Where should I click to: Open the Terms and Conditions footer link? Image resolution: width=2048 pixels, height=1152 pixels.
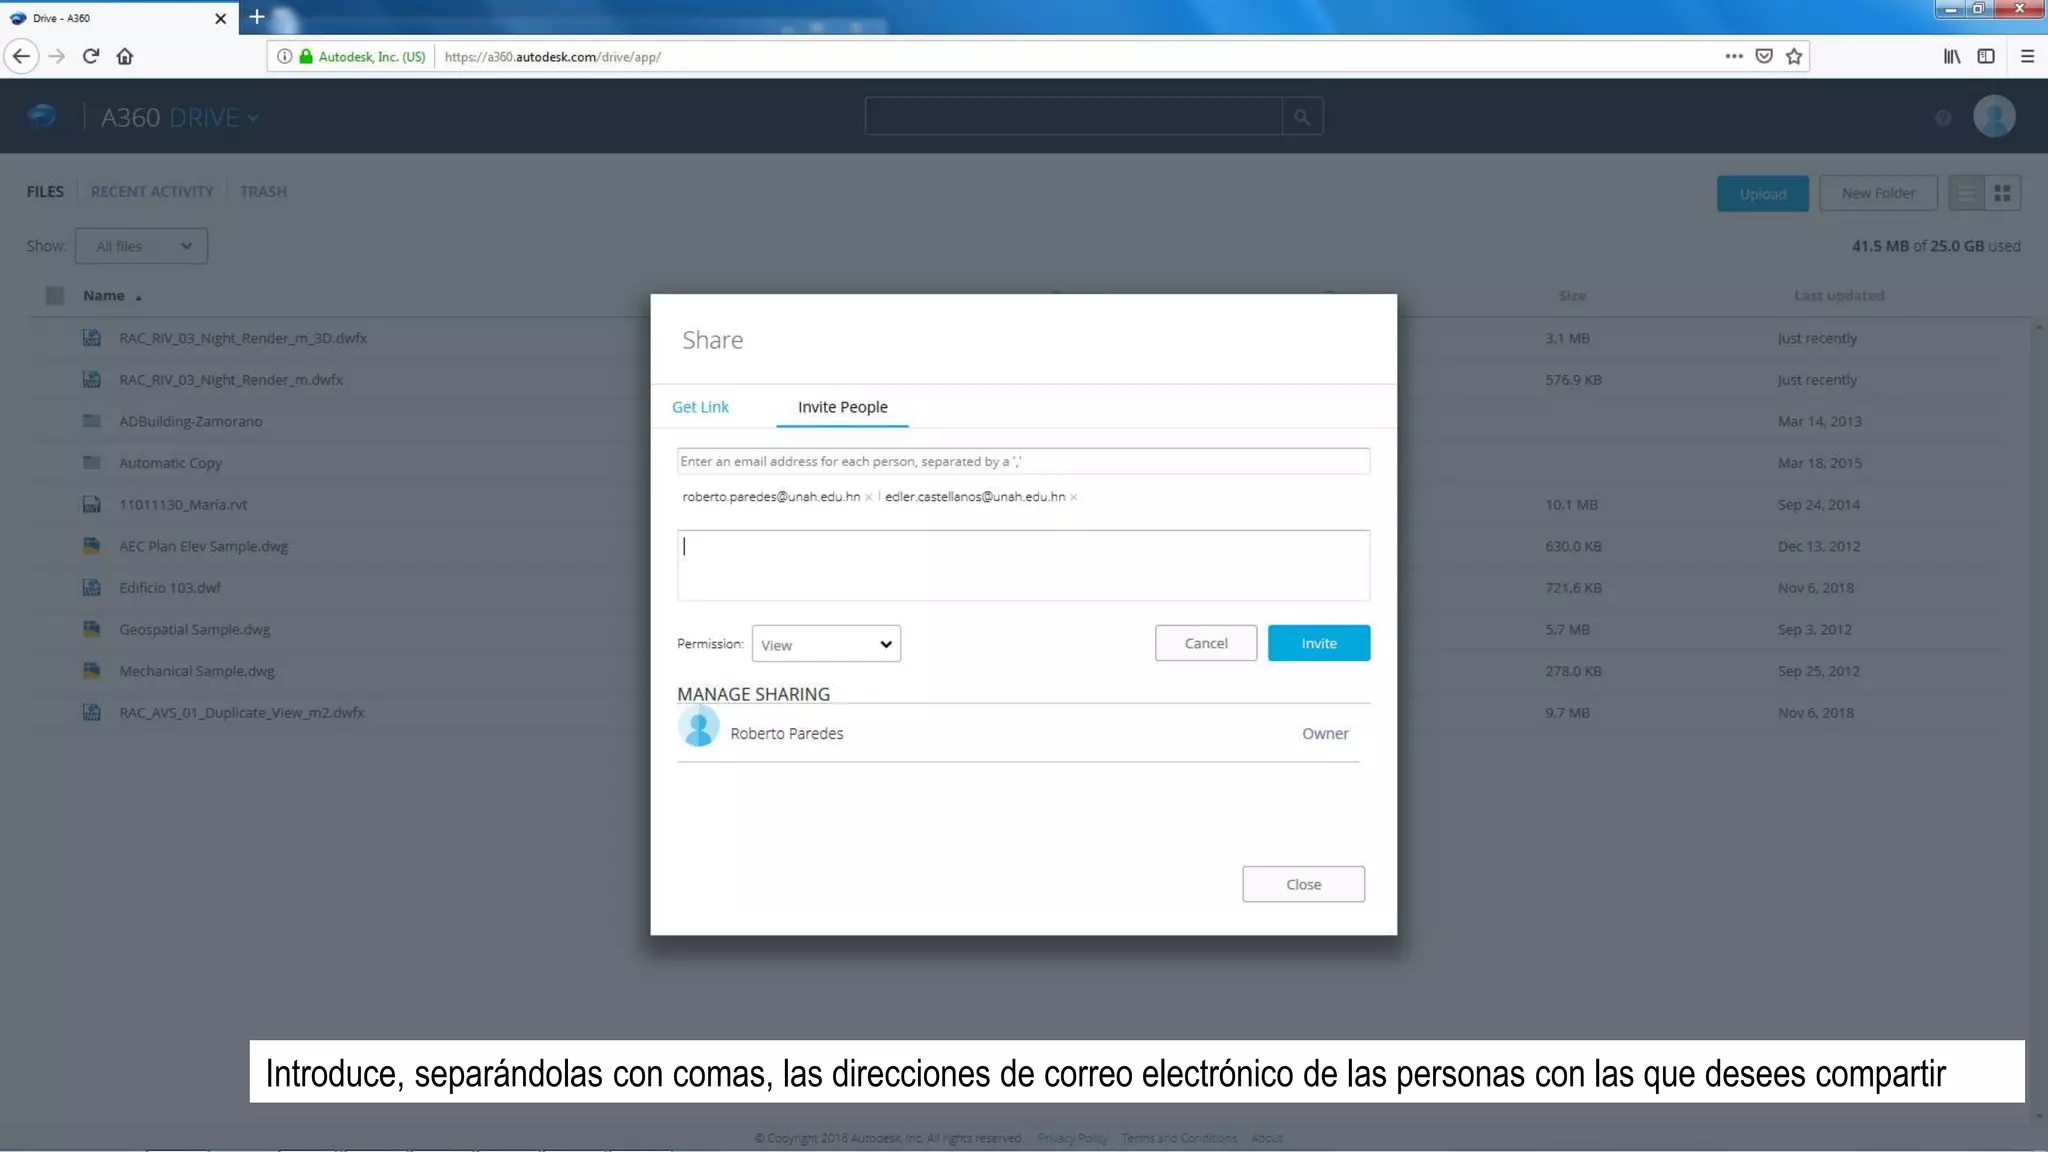tap(1179, 1138)
